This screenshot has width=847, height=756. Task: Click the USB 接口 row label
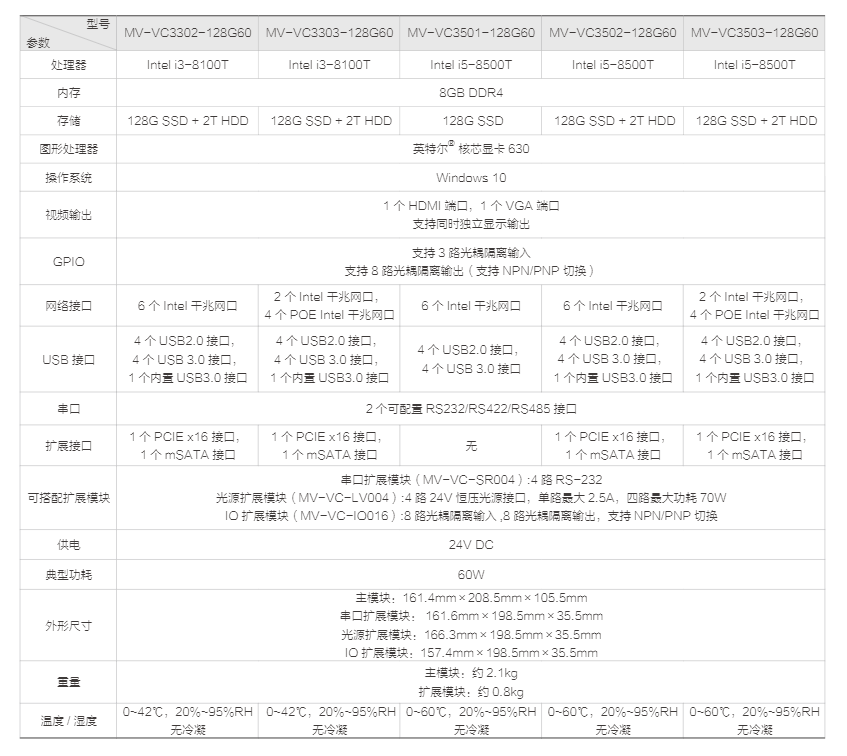click(65, 359)
